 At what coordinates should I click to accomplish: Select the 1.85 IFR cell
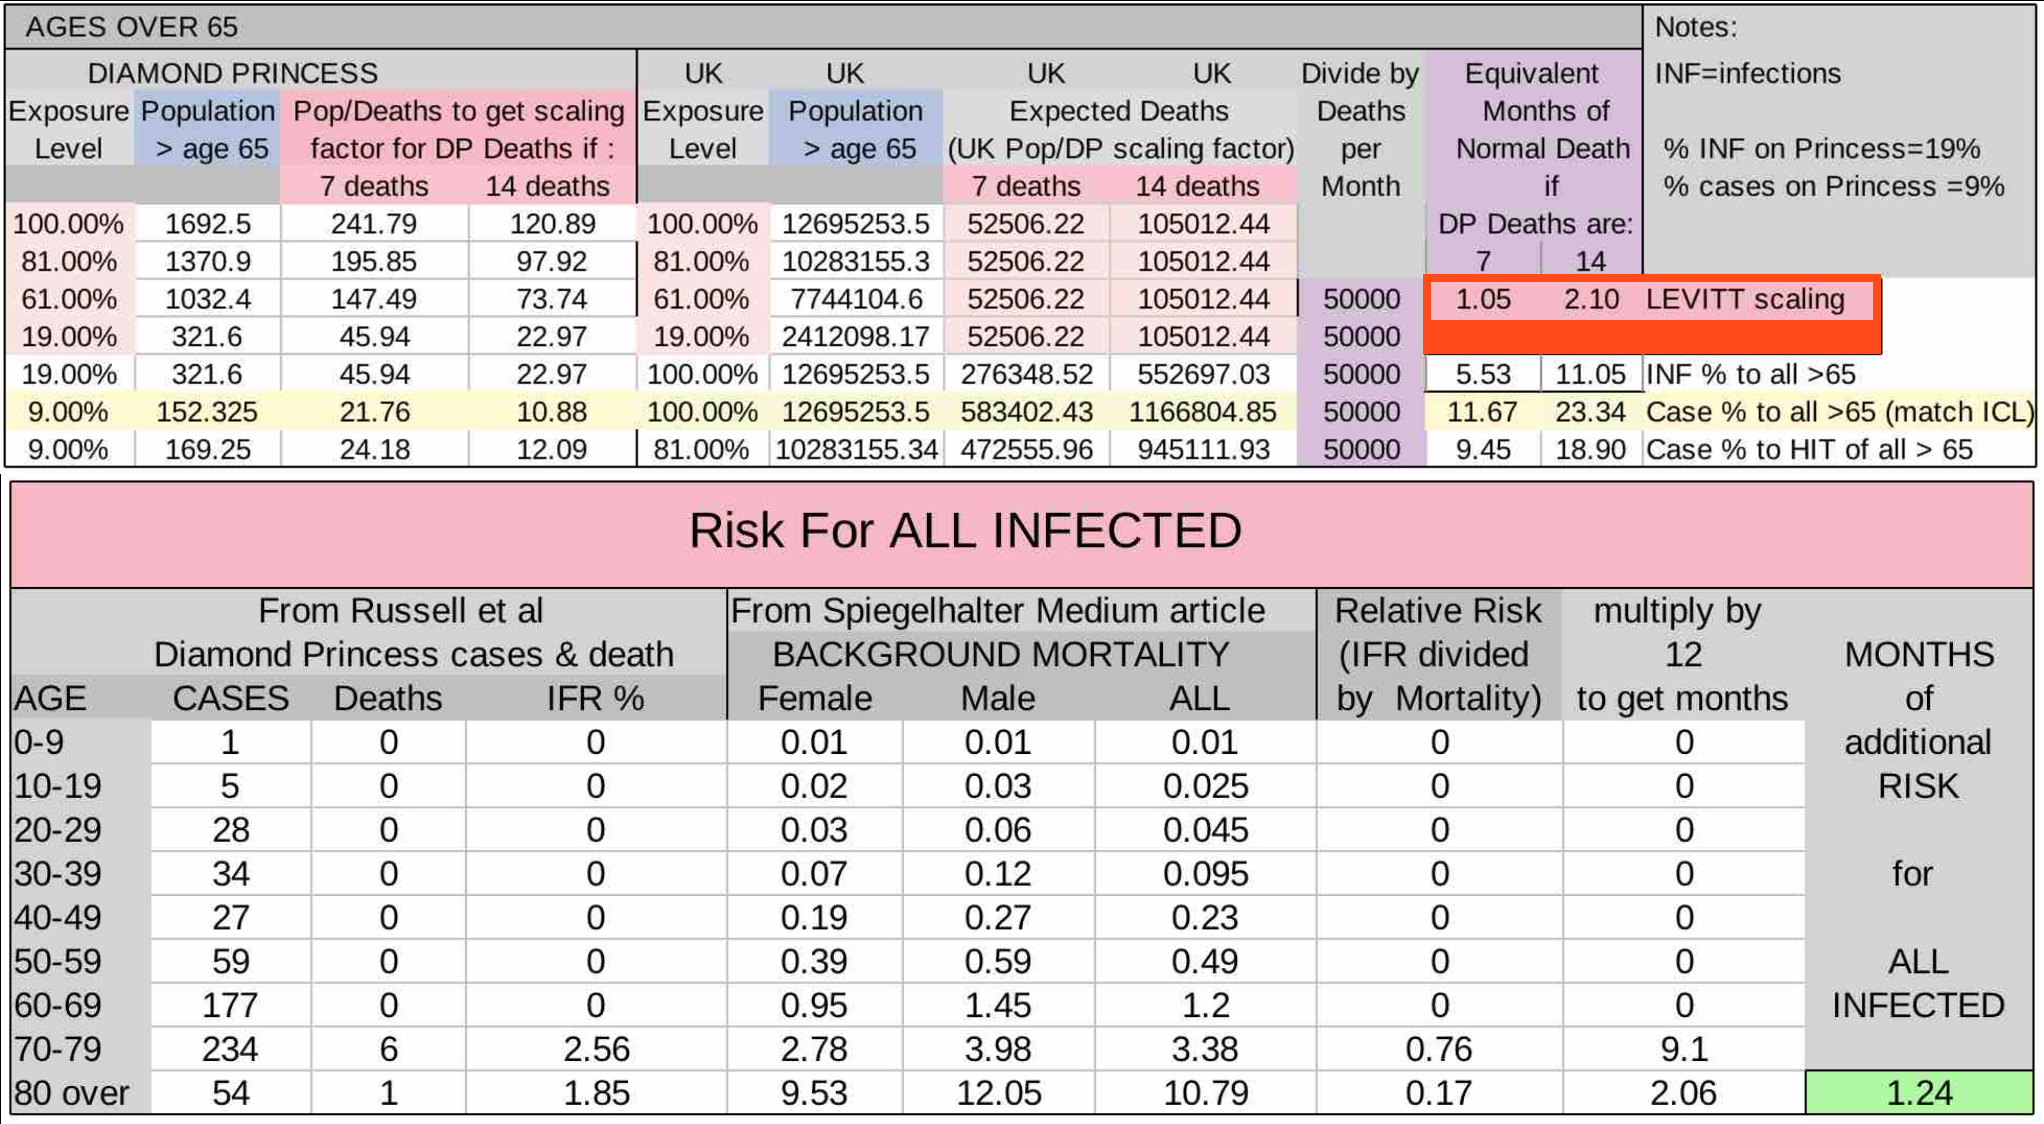(596, 1093)
